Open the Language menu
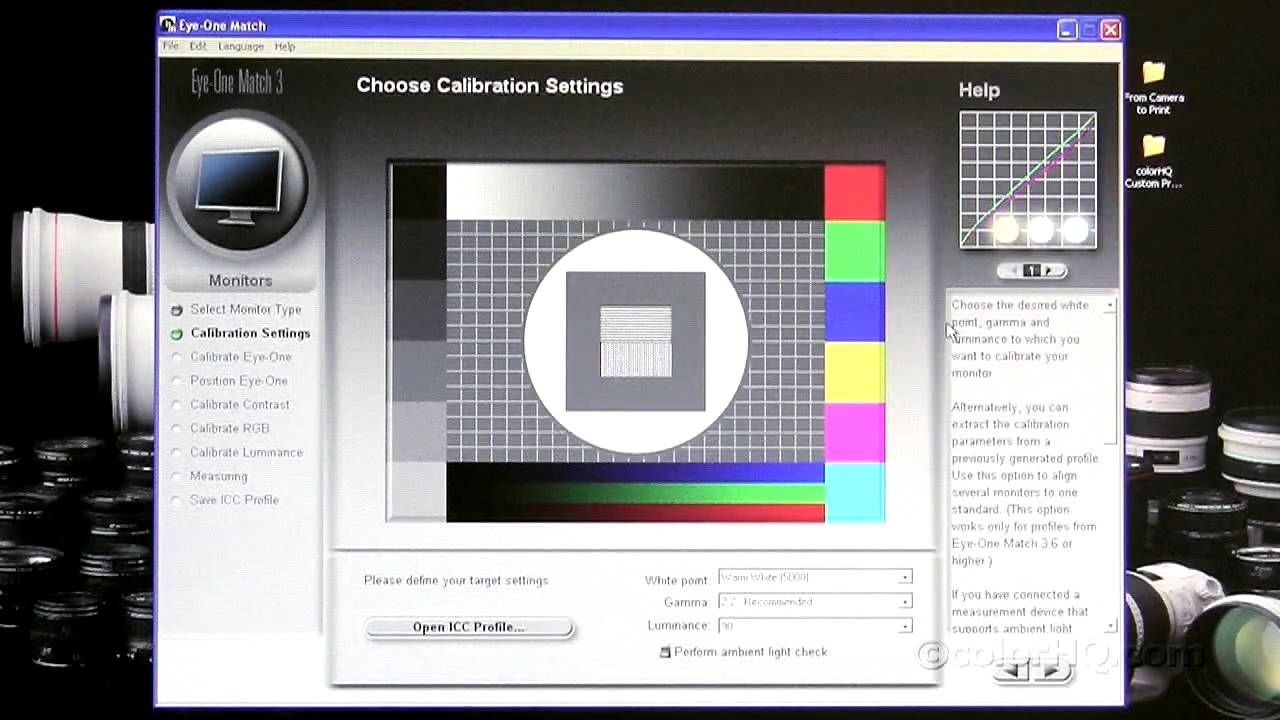Image resolution: width=1280 pixels, height=720 pixels. point(241,46)
